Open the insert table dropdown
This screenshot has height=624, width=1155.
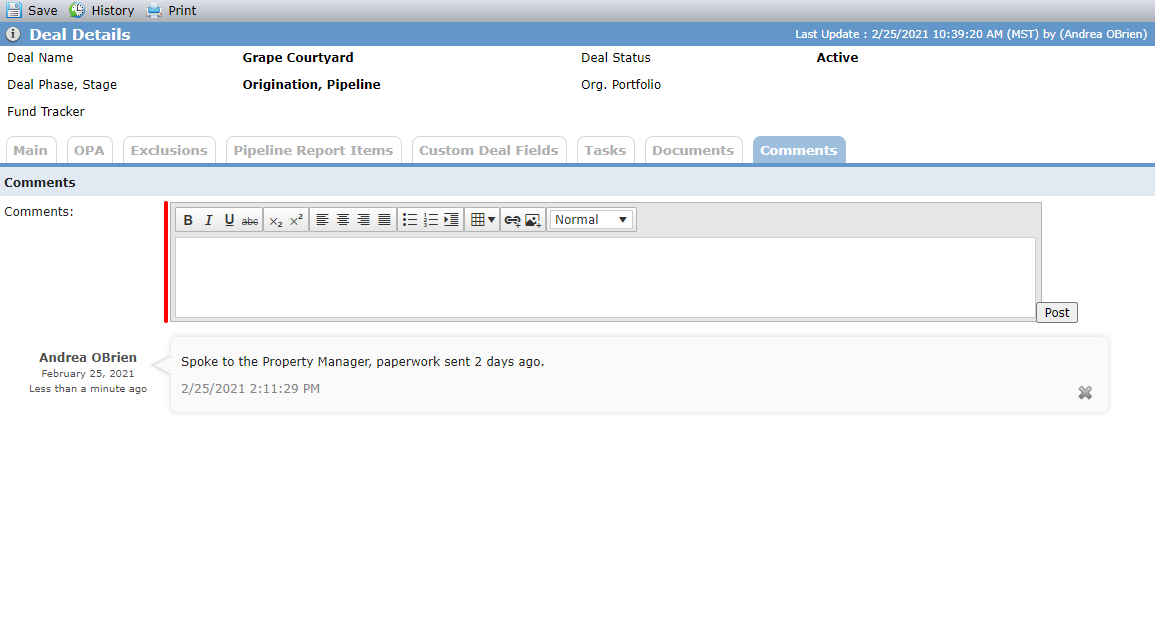point(482,220)
